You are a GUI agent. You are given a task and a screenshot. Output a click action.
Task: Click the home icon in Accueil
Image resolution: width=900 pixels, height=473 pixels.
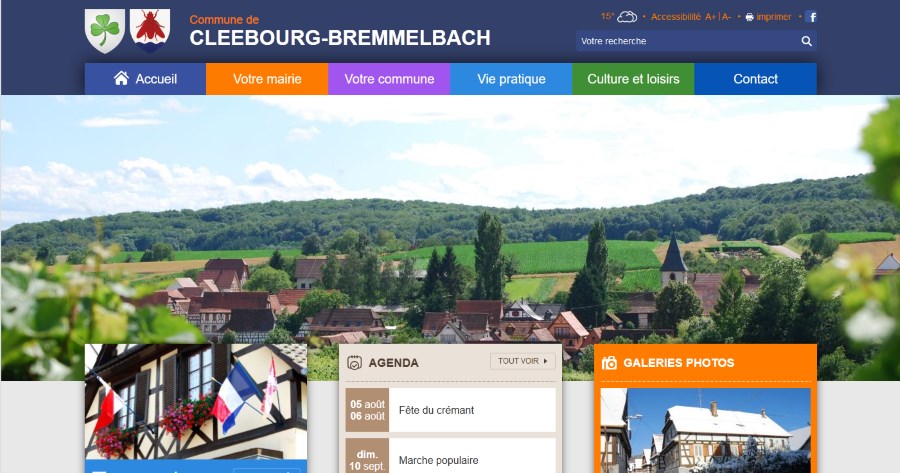pyautogui.click(x=121, y=78)
